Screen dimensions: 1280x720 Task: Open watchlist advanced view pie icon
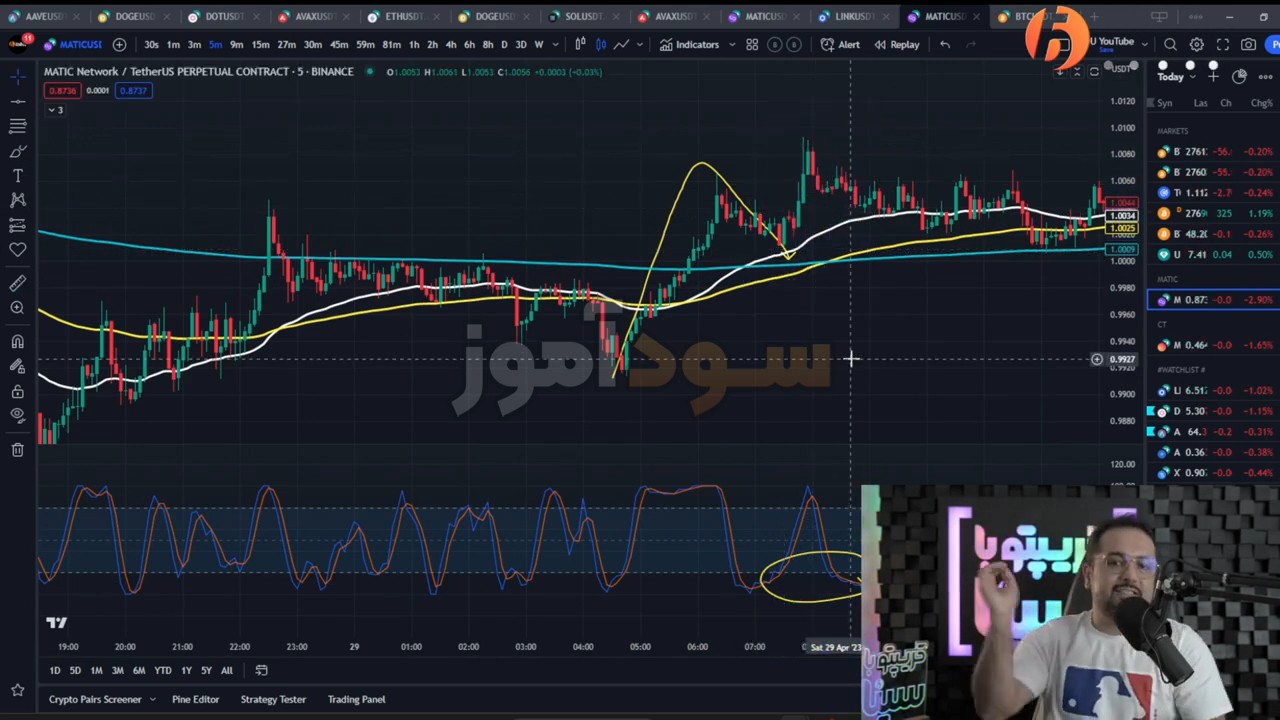pyautogui.click(x=1239, y=76)
